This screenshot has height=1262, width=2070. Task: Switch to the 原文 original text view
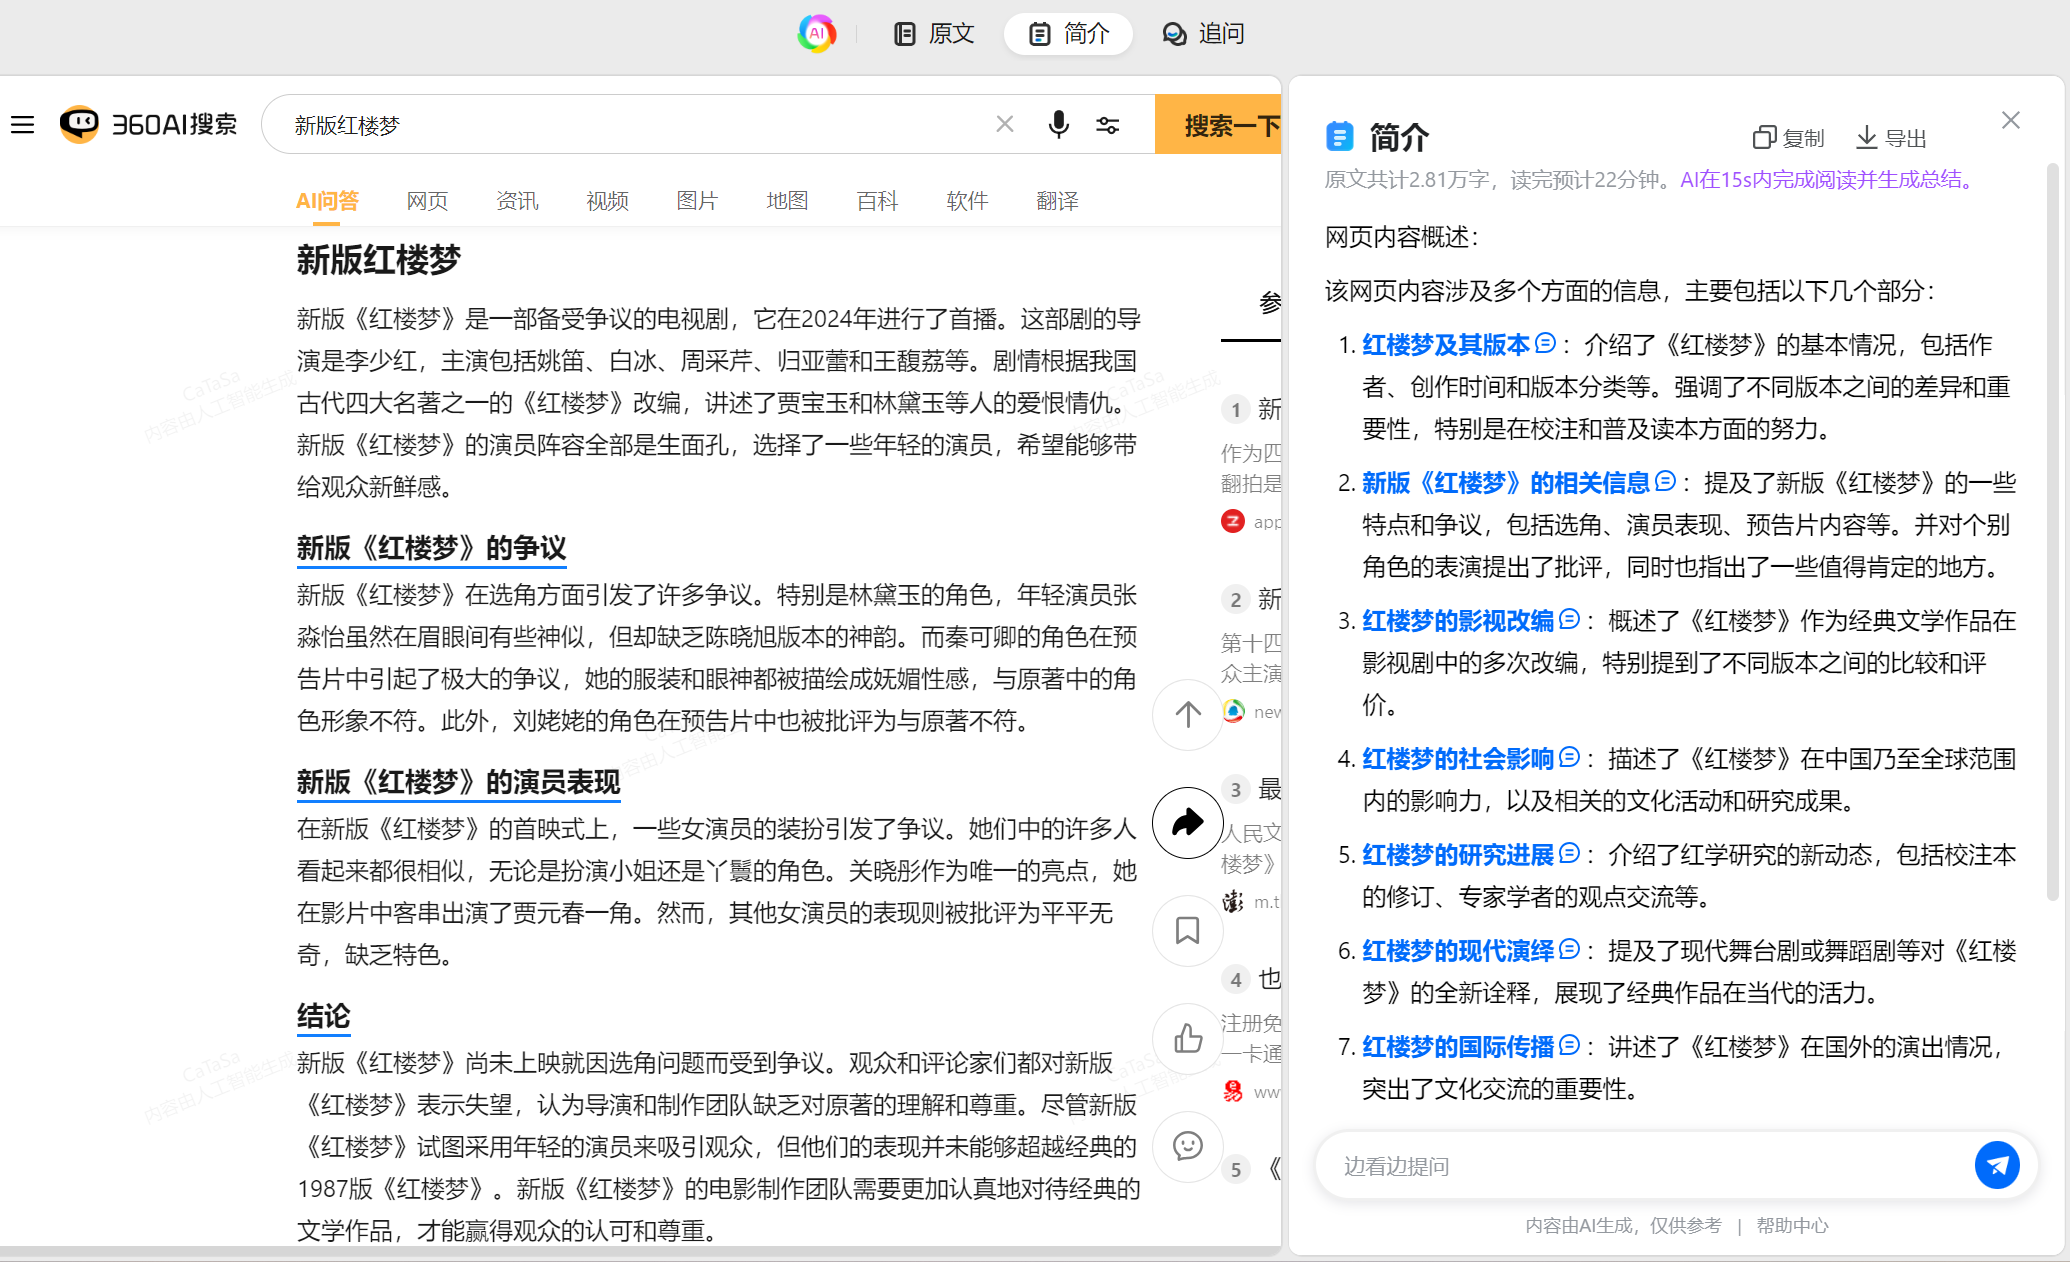click(x=933, y=33)
